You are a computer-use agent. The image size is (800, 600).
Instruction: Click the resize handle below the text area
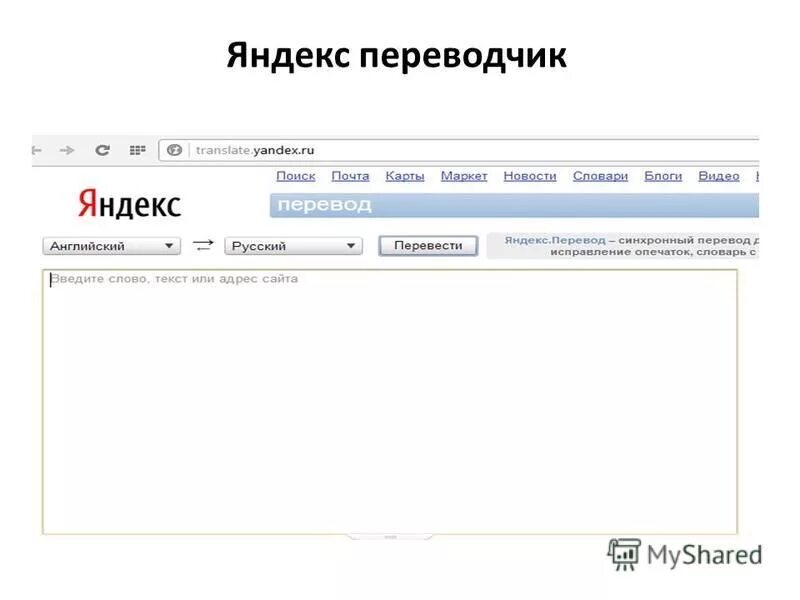pos(390,537)
